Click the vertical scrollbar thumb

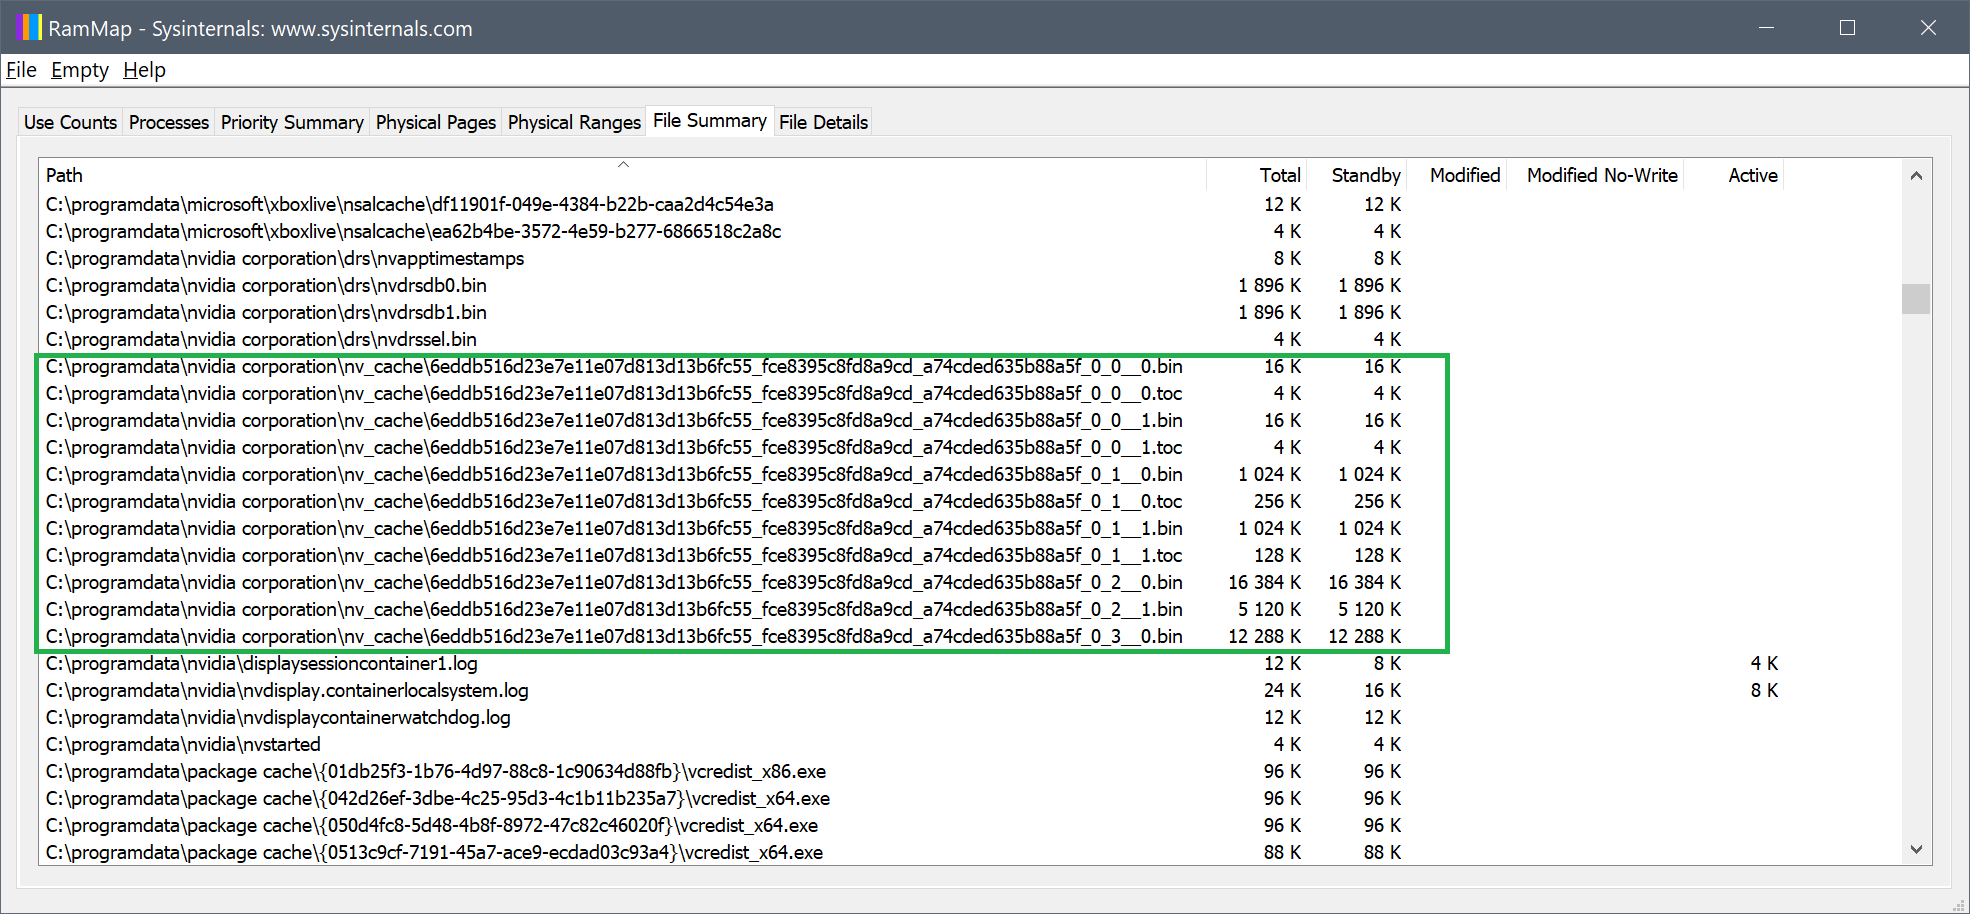click(1916, 299)
